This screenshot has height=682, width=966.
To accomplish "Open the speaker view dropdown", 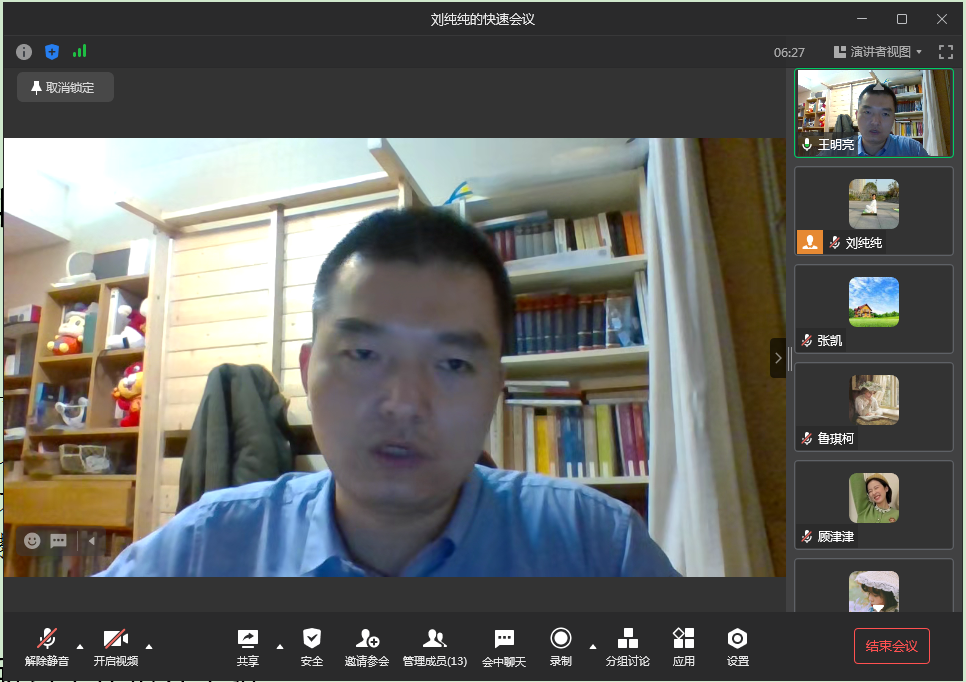I will [x=878, y=52].
